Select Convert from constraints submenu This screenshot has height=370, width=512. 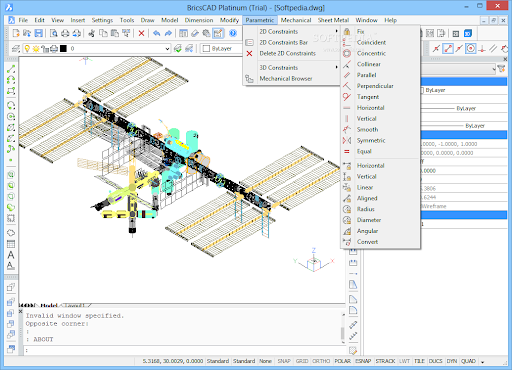click(367, 242)
